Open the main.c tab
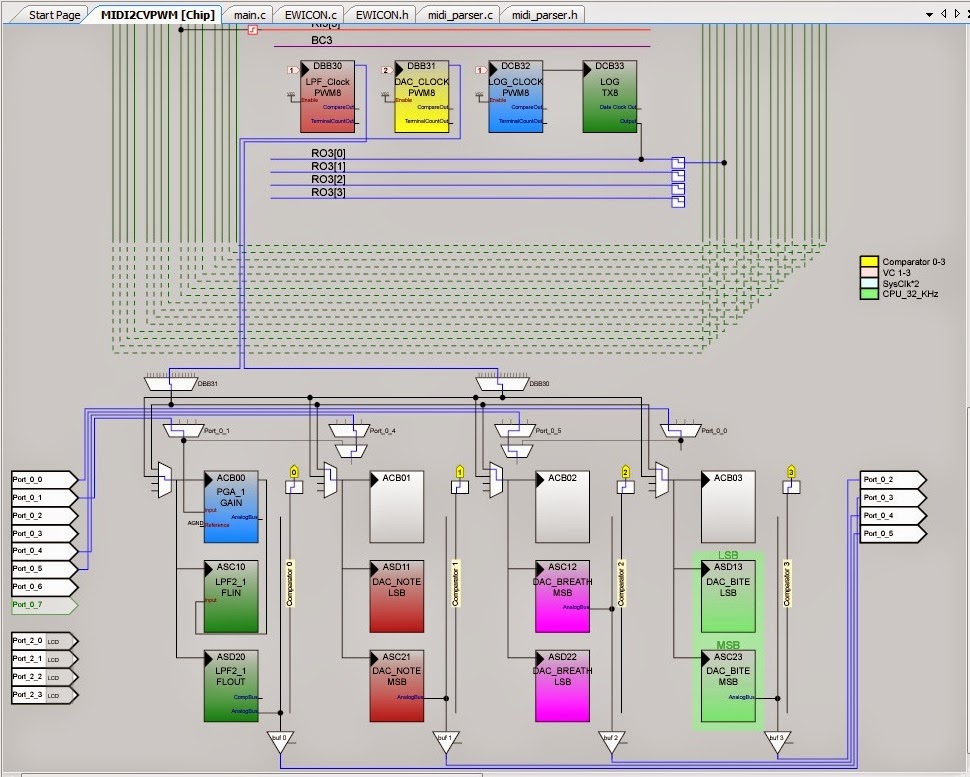Screen dimensions: 970x777 249,15
